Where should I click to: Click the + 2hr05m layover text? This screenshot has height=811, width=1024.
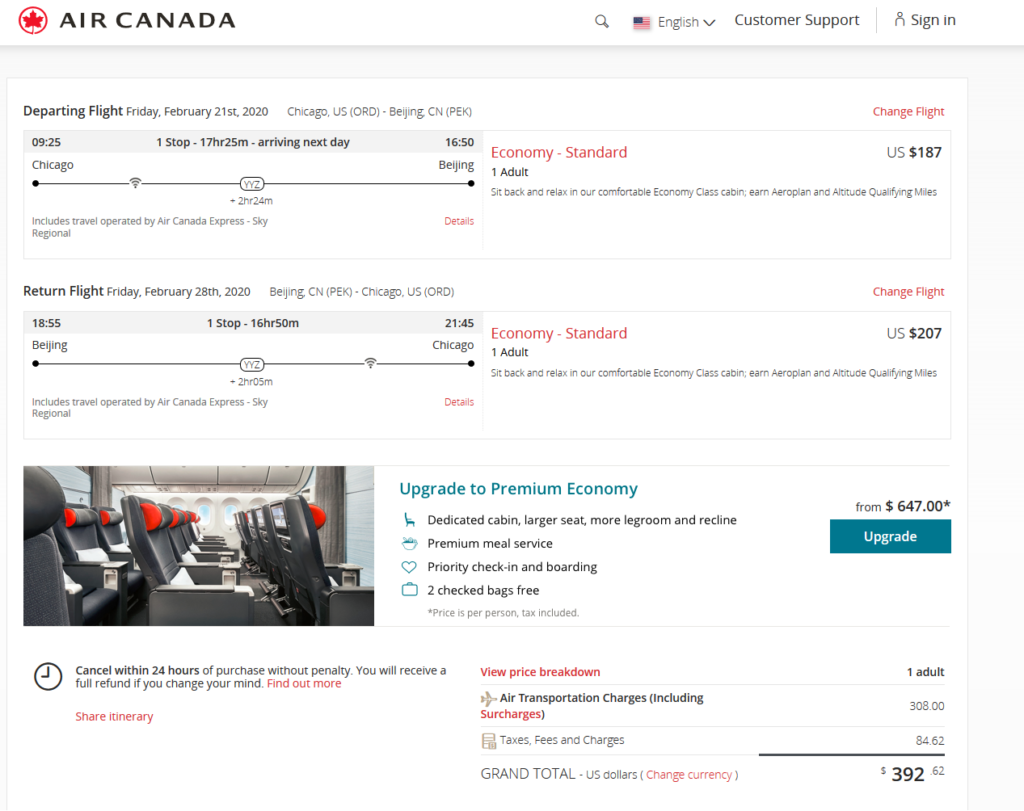point(251,382)
